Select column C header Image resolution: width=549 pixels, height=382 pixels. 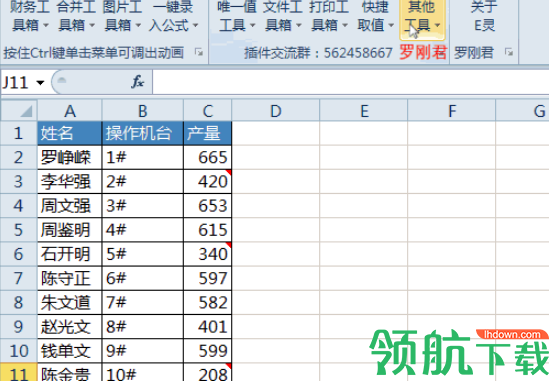tap(208, 111)
